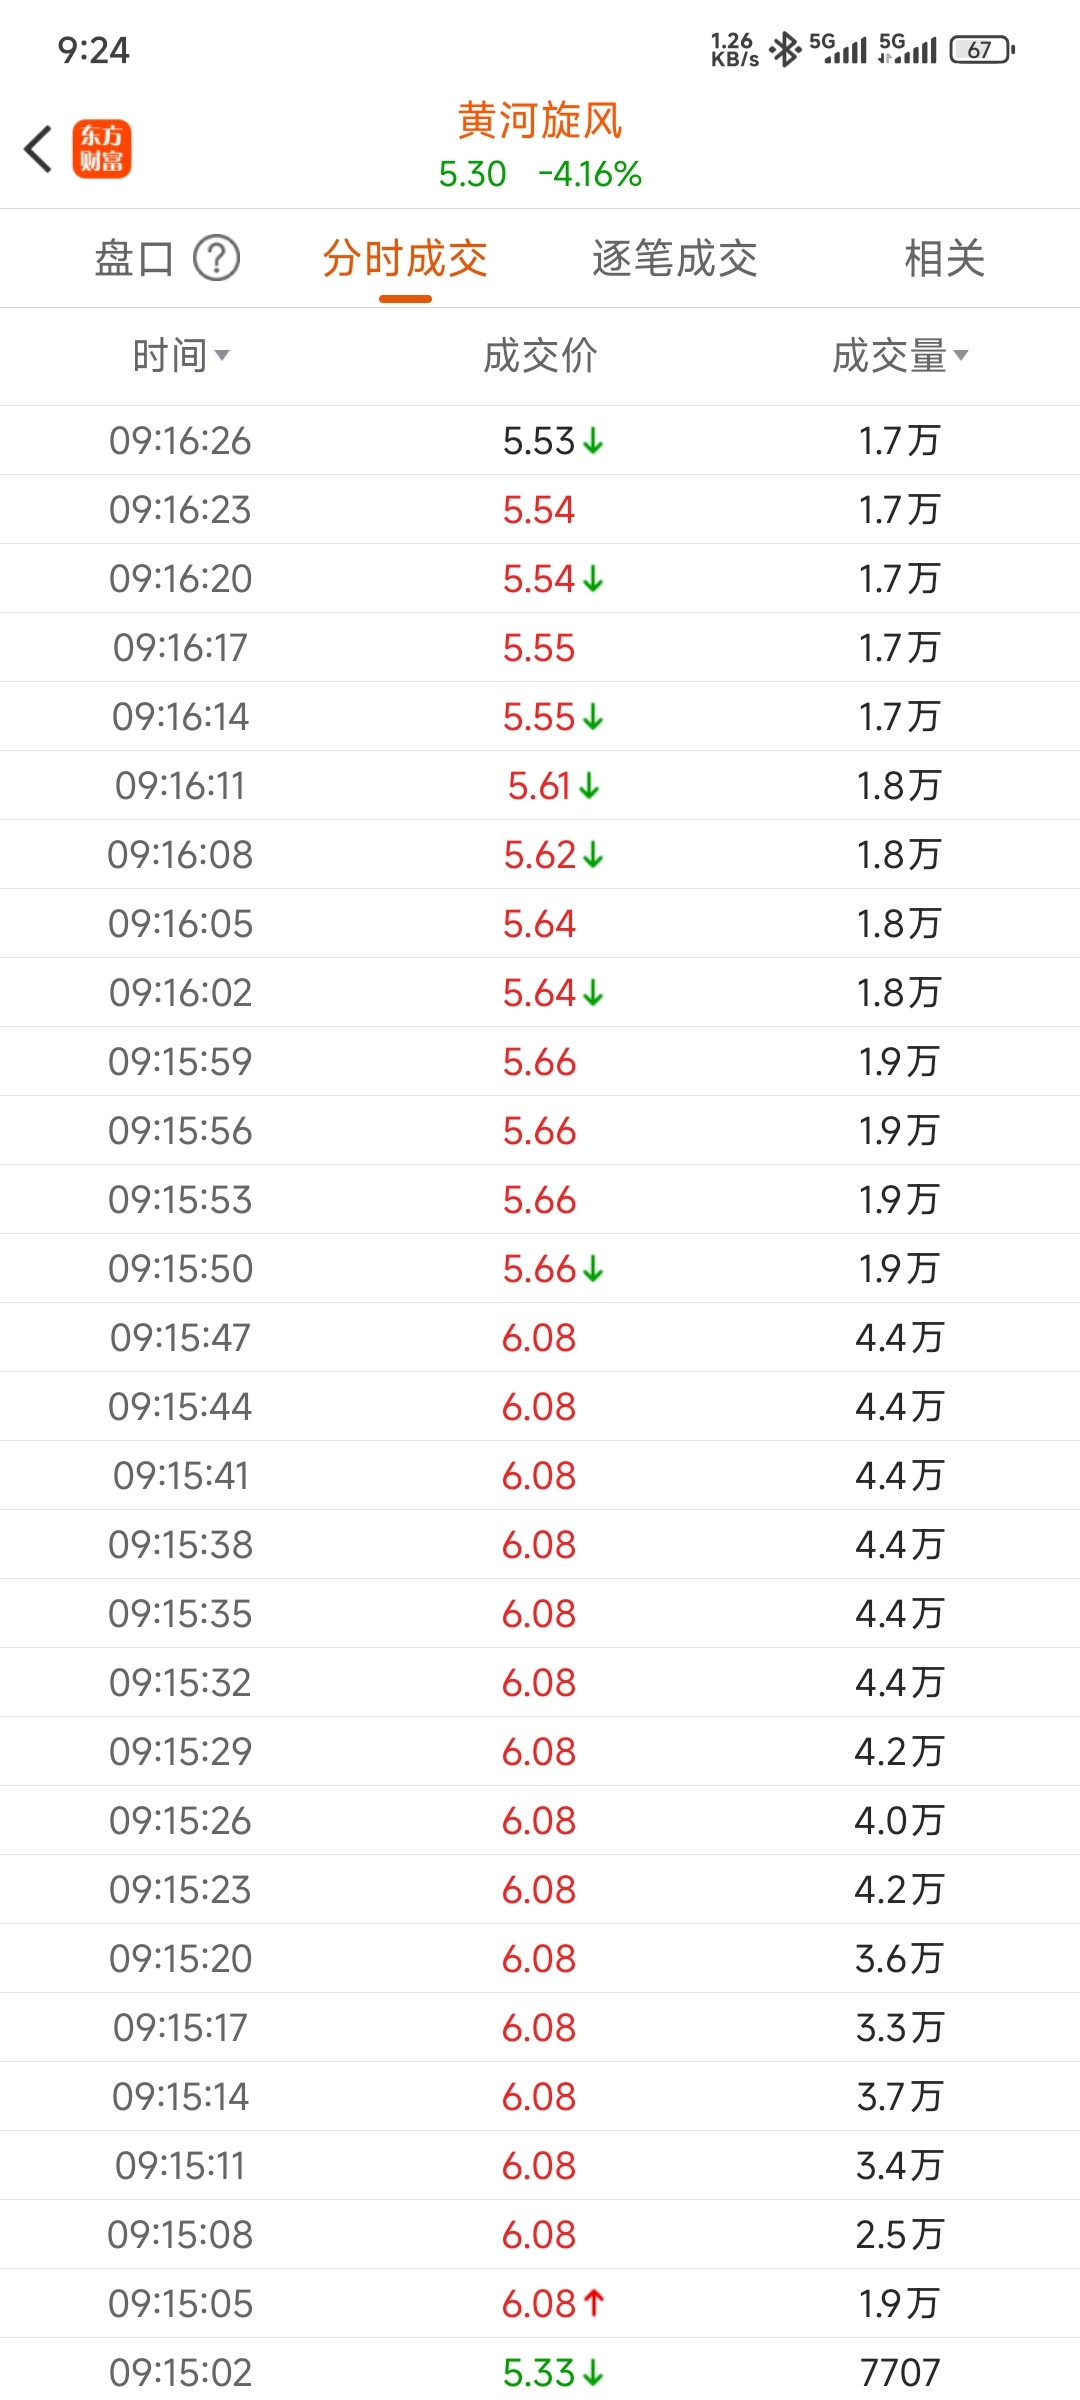
Task: Toggle 时间 column sort order
Action: [x=180, y=356]
